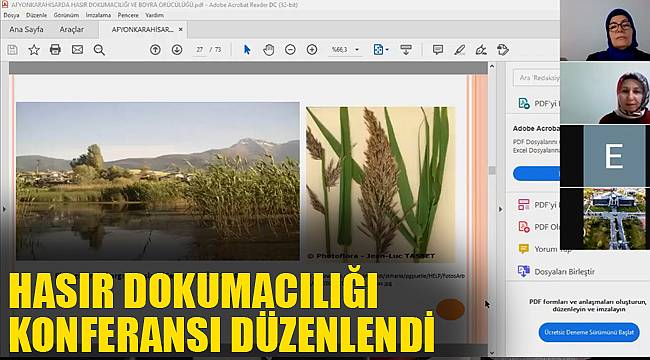Click the vertical scrollbar up arrow
Image resolution: width=650 pixels, height=360 pixels.
point(492,66)
